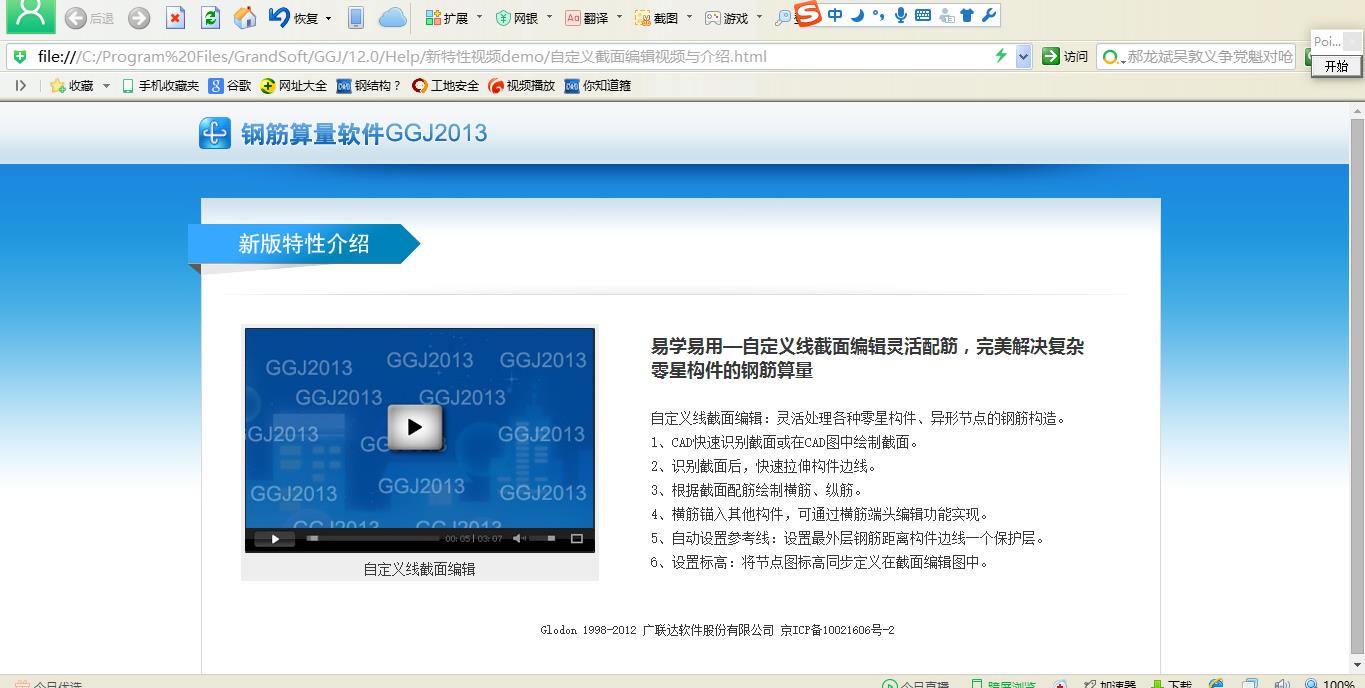Go back with the 后退 button
1365x688 pixels.
[89, 18]
